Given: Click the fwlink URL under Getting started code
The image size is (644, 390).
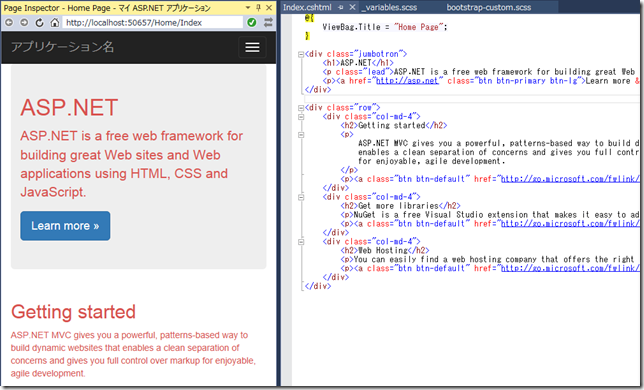Looking at the screenshot, I should [570, 179].
